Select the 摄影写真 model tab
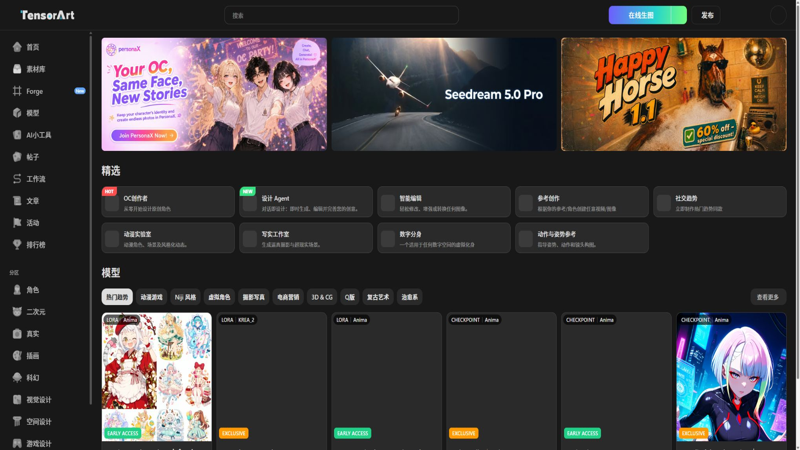This screenshot has width=800, height=450. click(254, 297)
